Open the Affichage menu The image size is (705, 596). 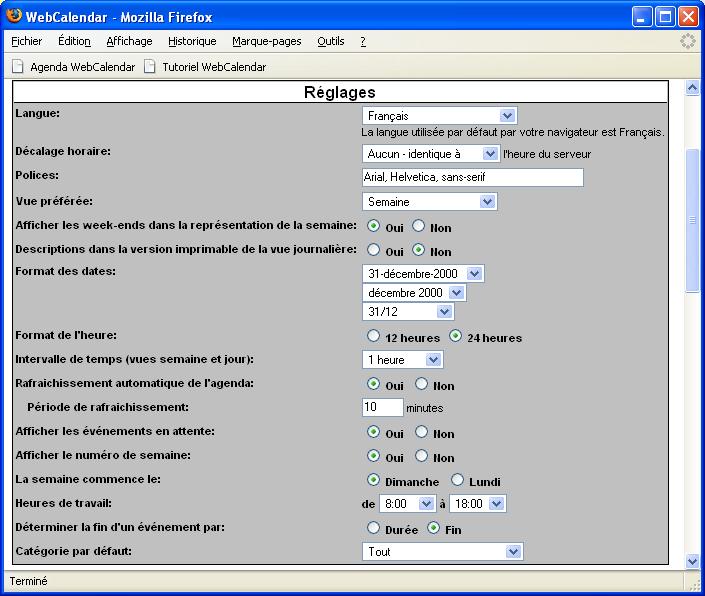(129, 41)
